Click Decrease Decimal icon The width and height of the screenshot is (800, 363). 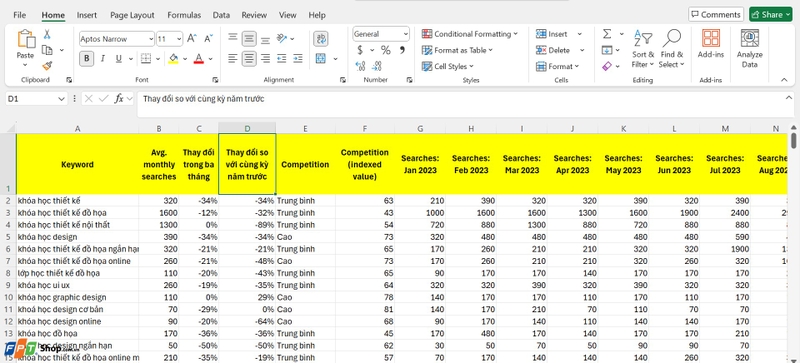[x=378, y=65]
